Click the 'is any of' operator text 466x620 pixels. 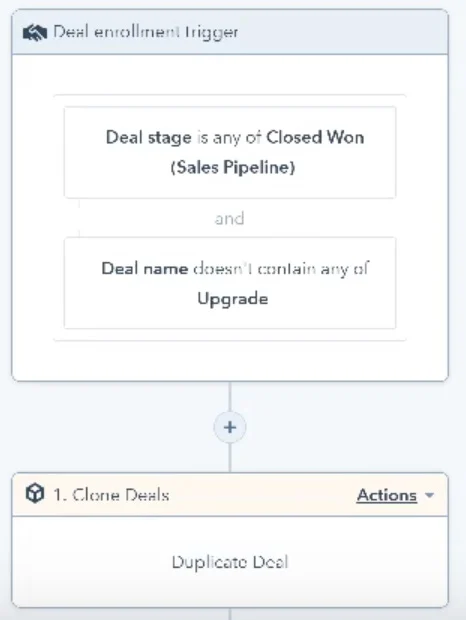(x=229, y=138)
